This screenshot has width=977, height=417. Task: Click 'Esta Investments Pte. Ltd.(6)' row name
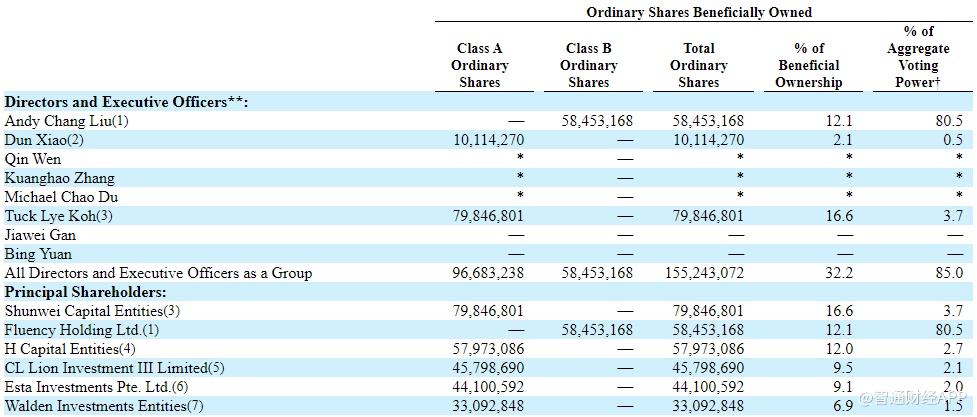(95, 386)
